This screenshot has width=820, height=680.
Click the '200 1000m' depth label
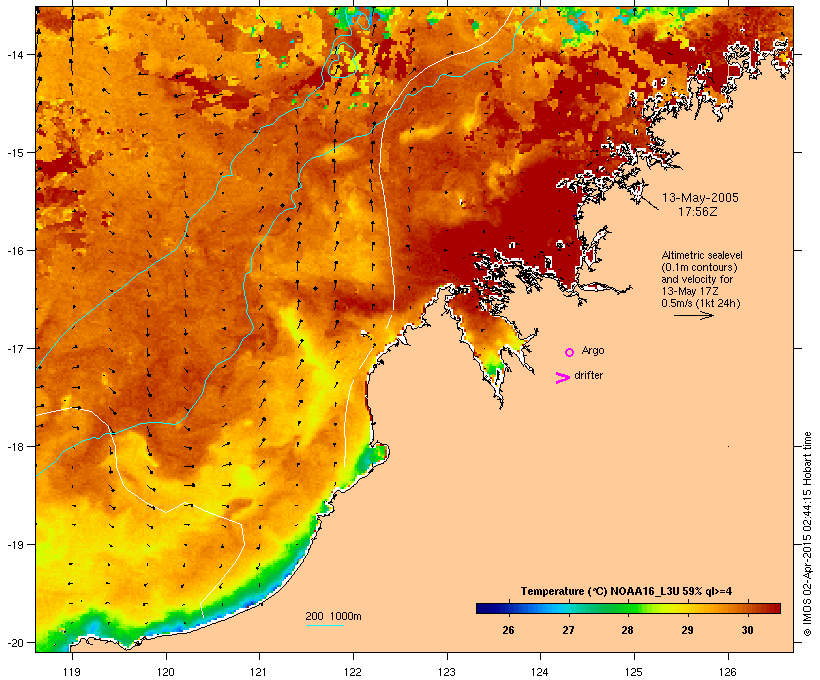pyautogui.click(x=333, y=616)
